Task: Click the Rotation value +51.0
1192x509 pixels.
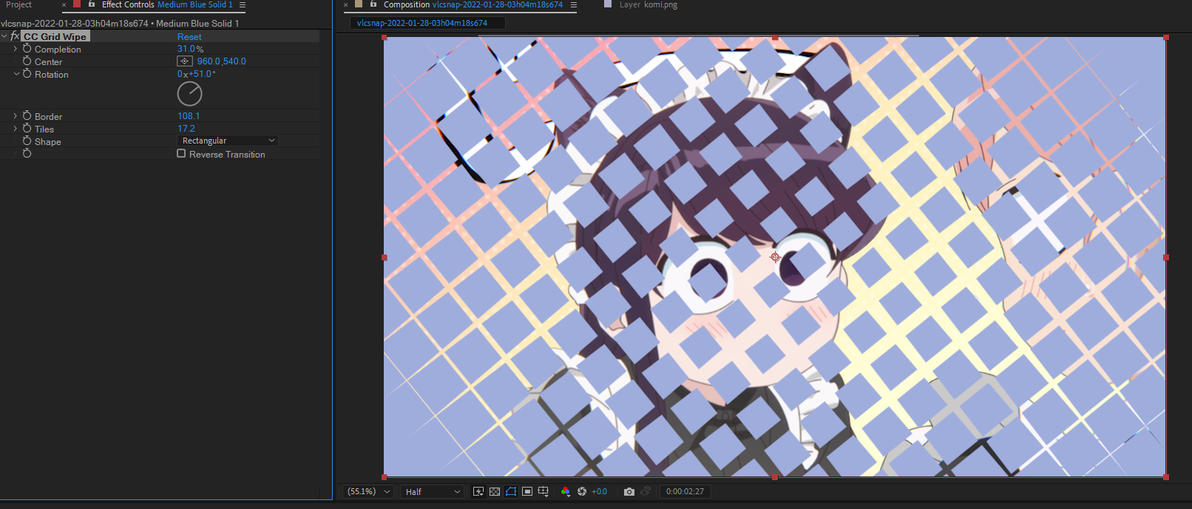Action: click(x=202, y=74)
